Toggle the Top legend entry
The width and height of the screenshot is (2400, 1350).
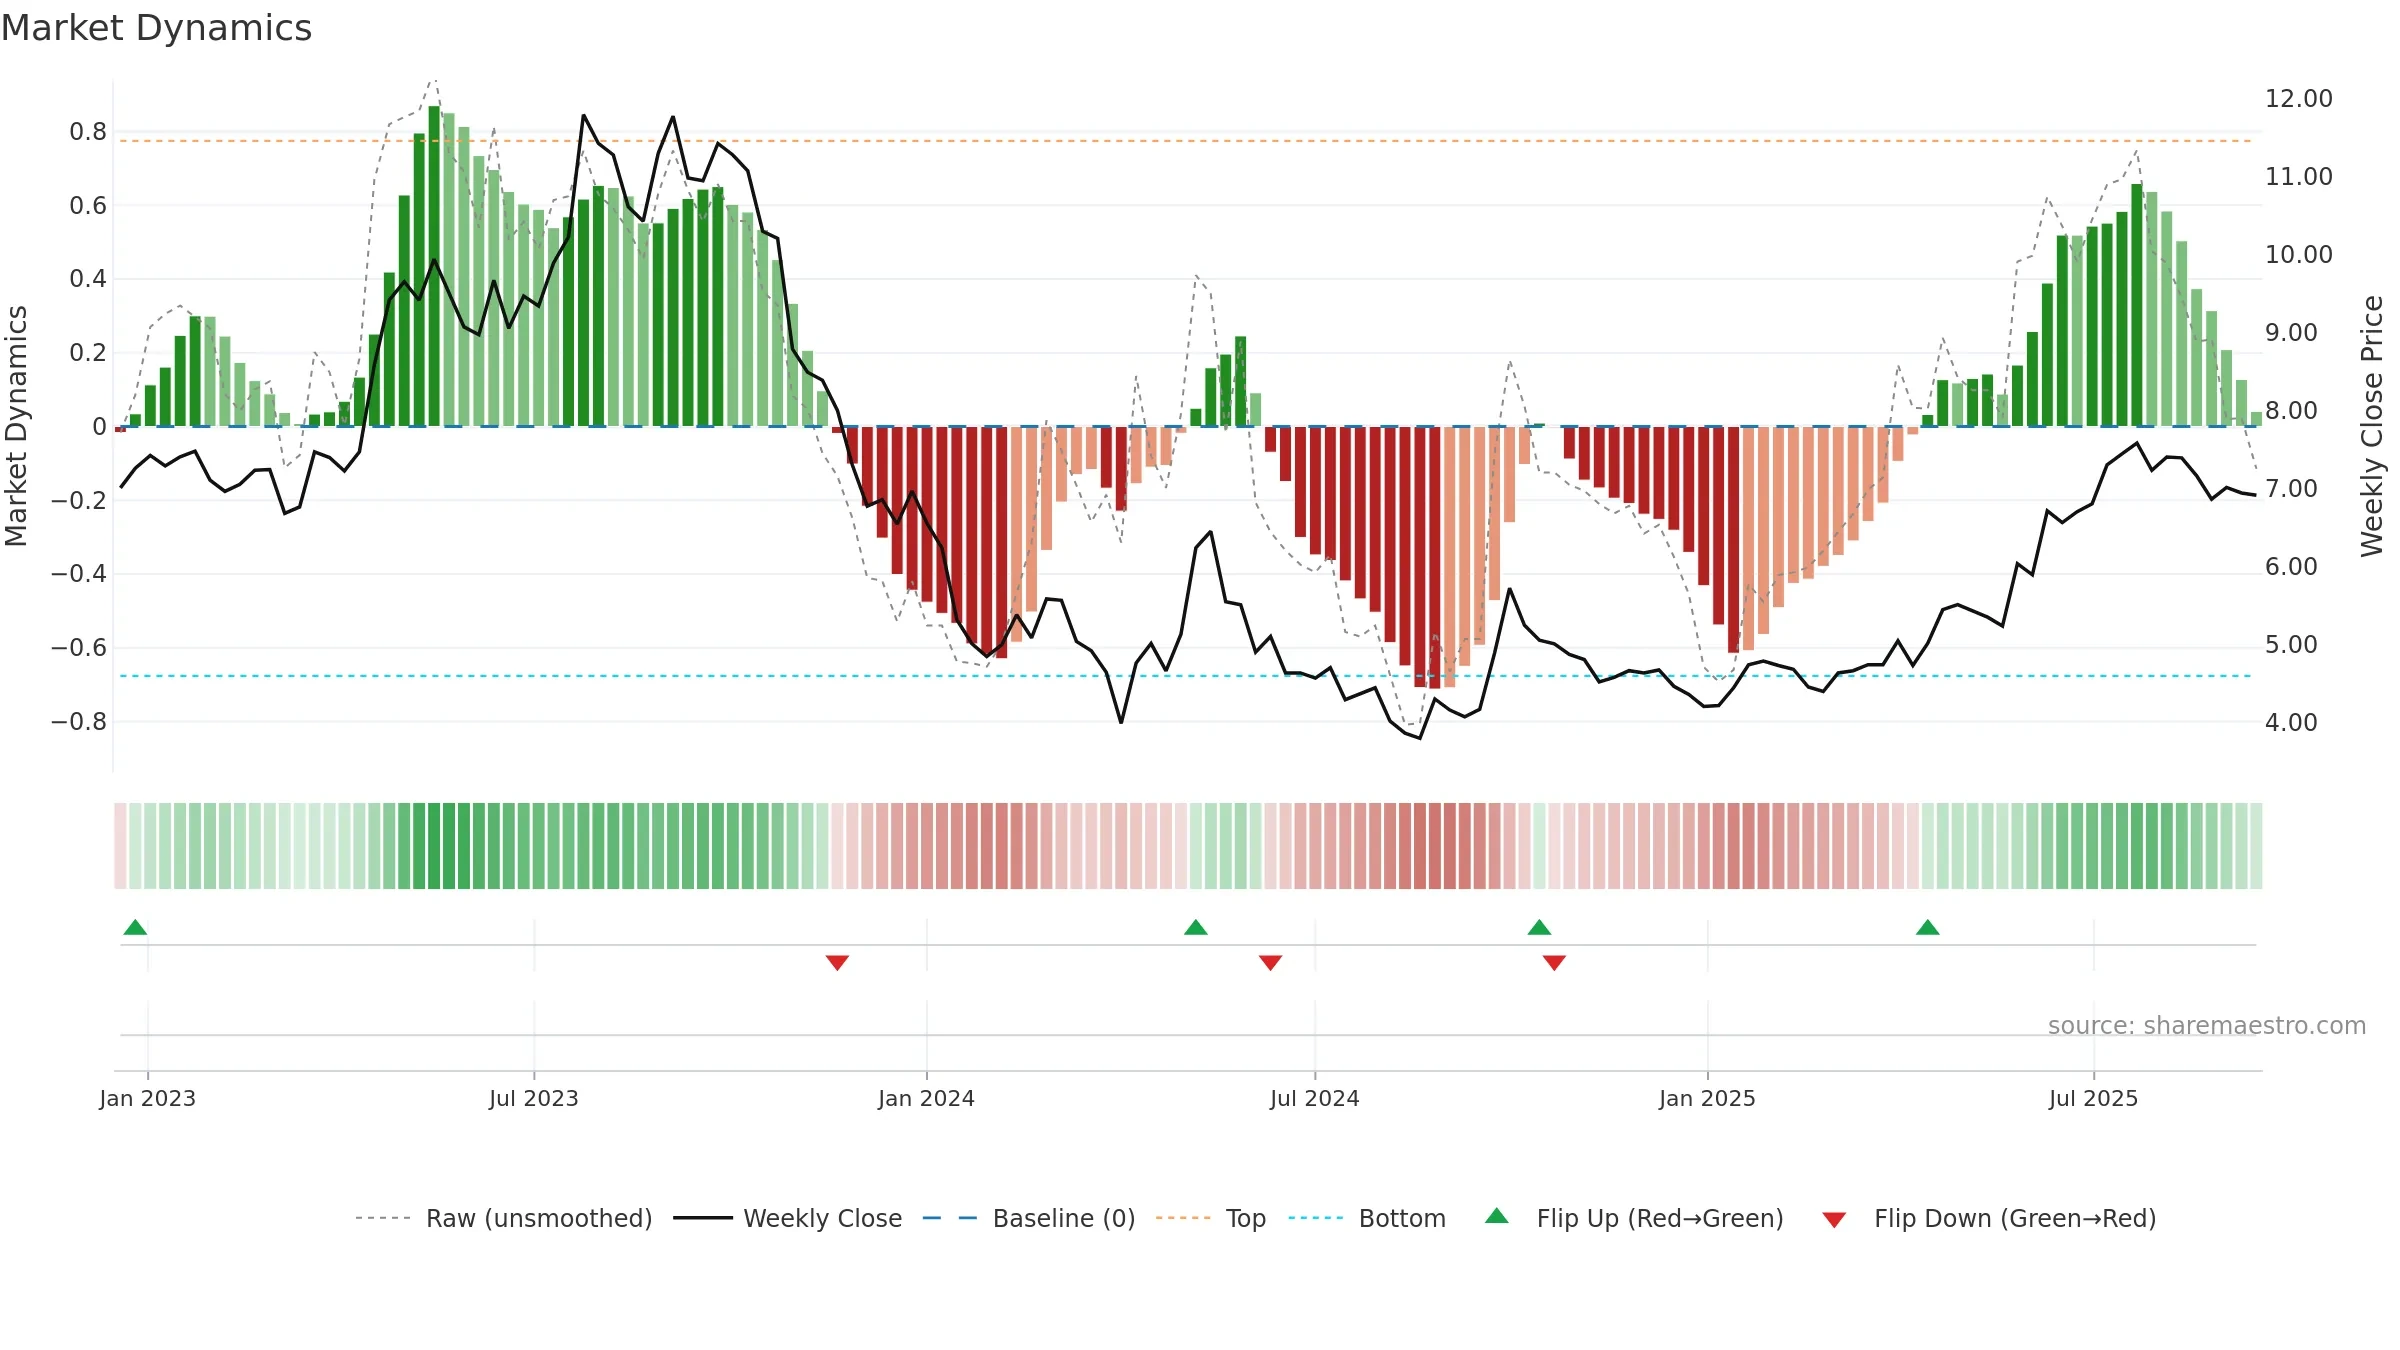point(1210,1218)
